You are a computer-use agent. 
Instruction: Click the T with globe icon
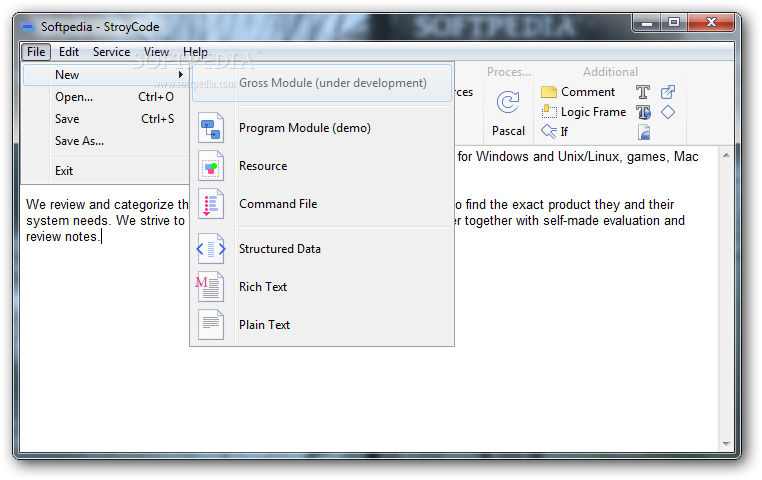point(643,112)
